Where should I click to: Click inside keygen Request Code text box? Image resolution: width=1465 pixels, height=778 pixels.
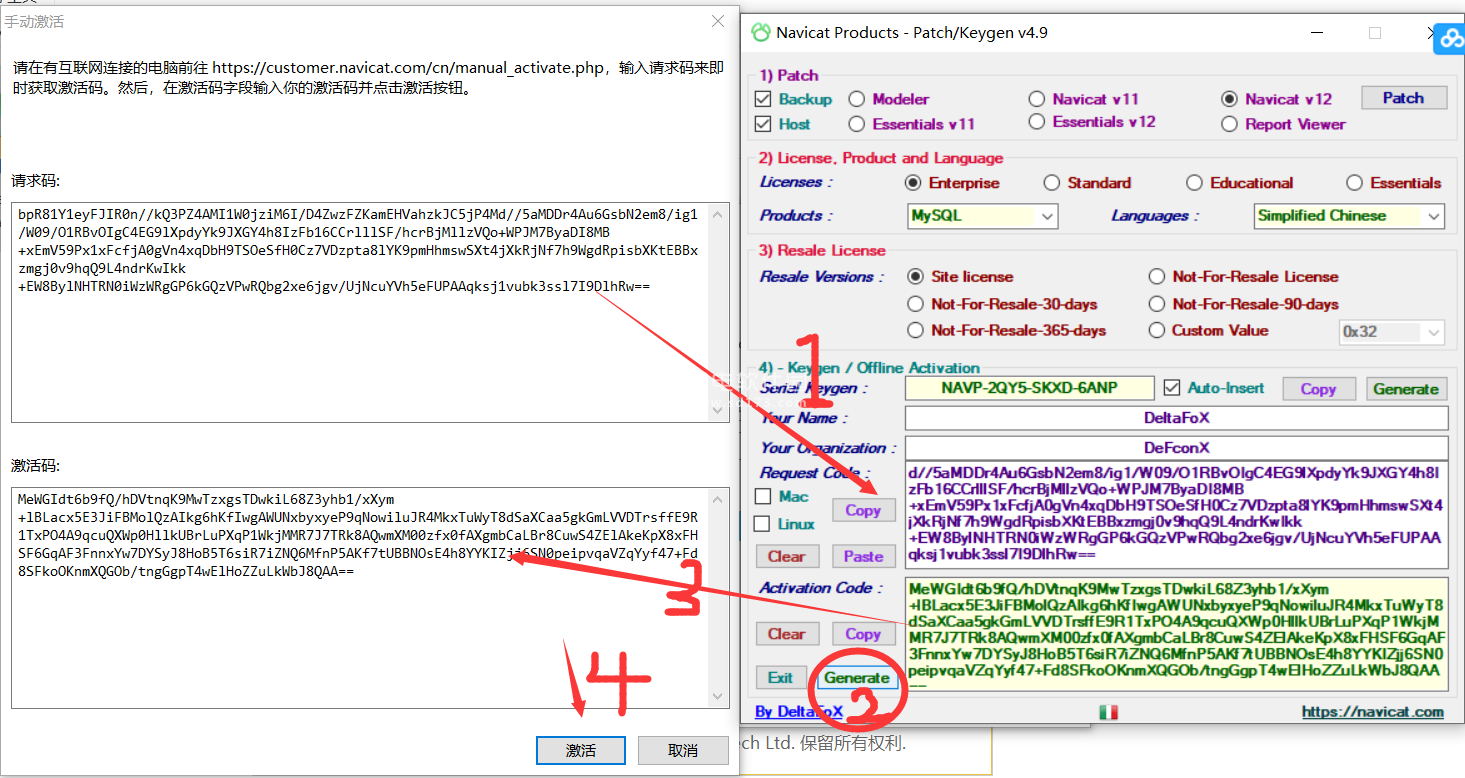coord(1176,517)
